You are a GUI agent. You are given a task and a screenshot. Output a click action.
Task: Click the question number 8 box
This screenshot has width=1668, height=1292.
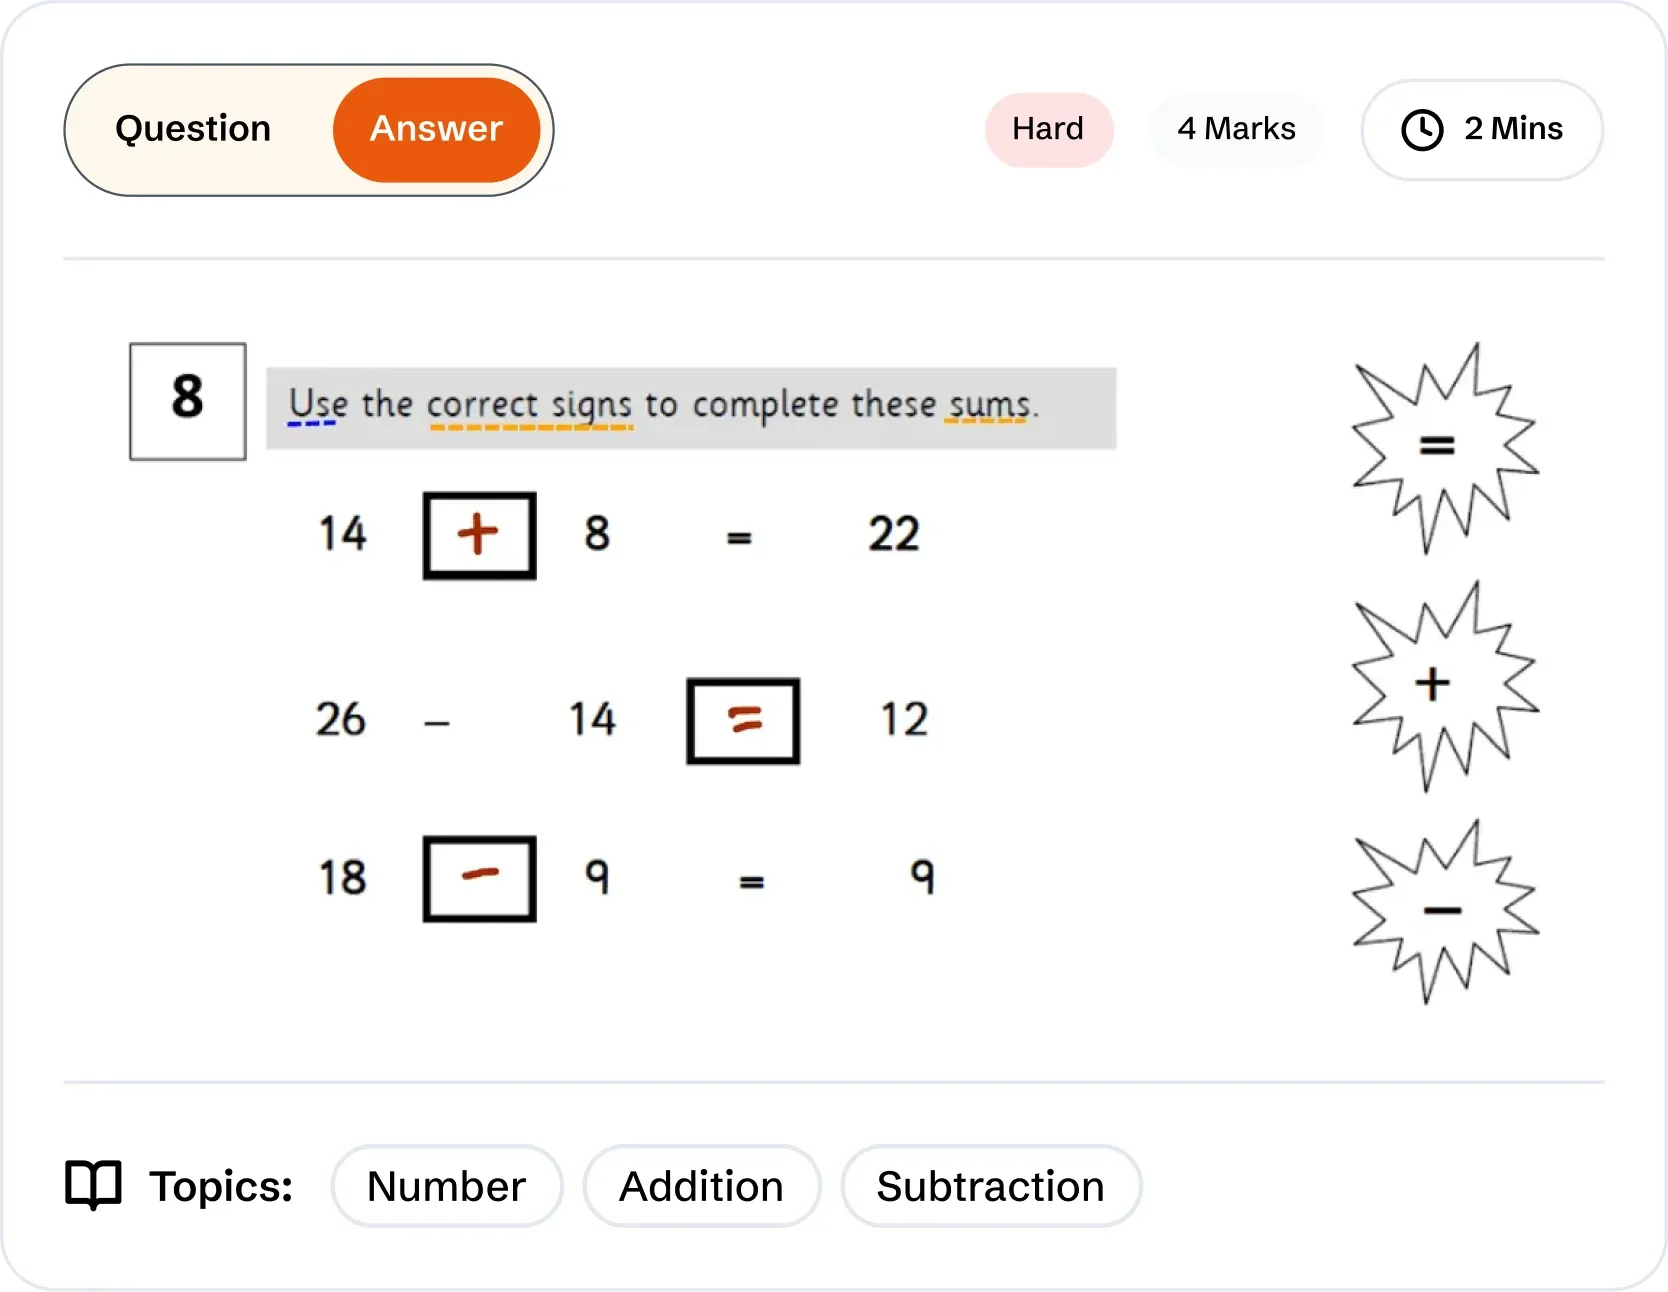(x=188, y=401)
